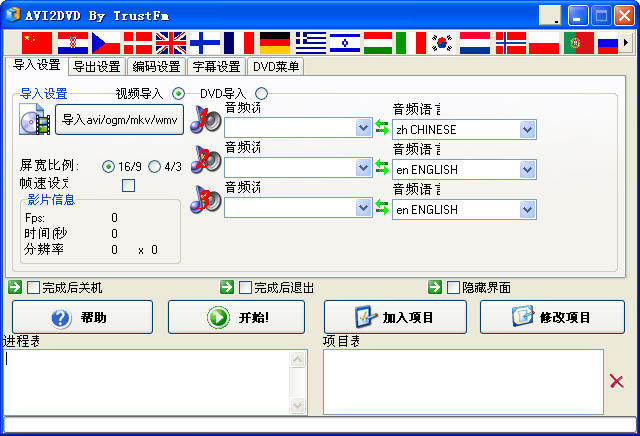This screenshot has width=640, height=436.
Task: Select the DVD导入 radio button
Action: pyautogui.click(x=262, y=94)
